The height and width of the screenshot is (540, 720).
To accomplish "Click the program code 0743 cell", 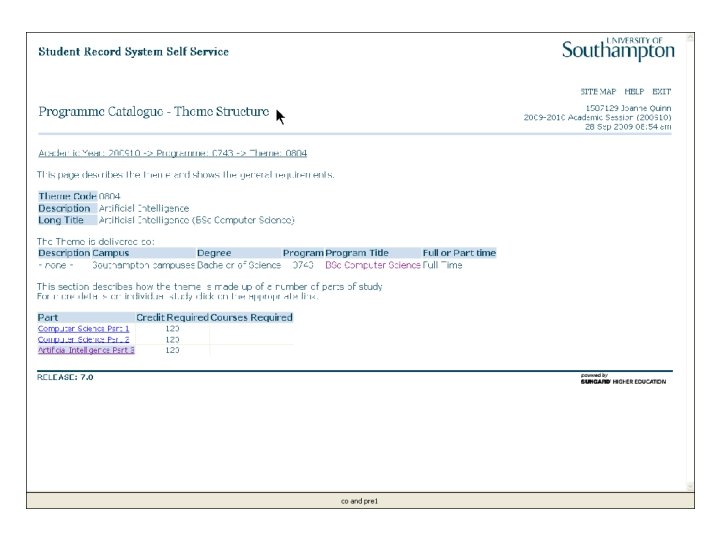I will point(303,265).
